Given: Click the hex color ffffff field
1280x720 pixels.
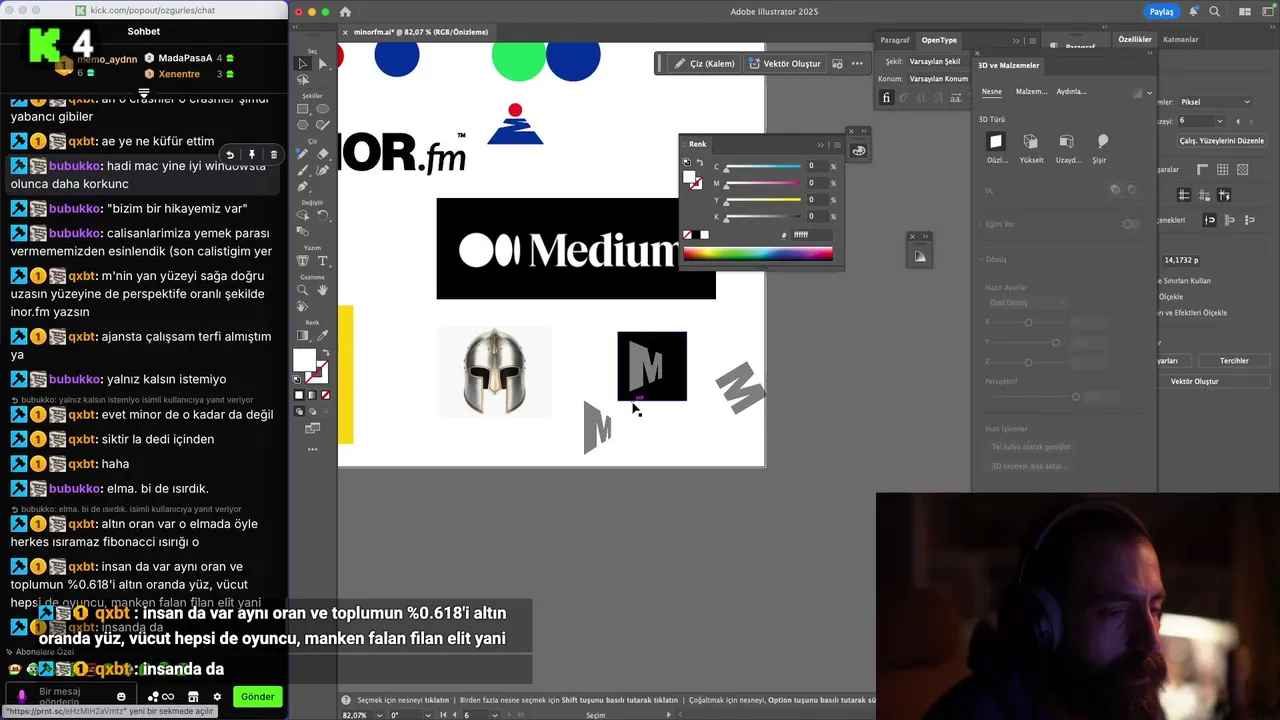Looking at the screenshot, I should tap(811, 235).
